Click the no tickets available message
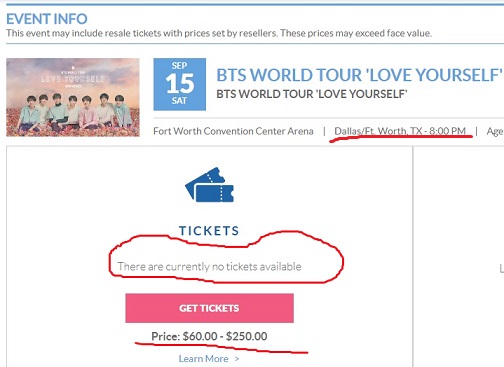 (x=209, y=266)
